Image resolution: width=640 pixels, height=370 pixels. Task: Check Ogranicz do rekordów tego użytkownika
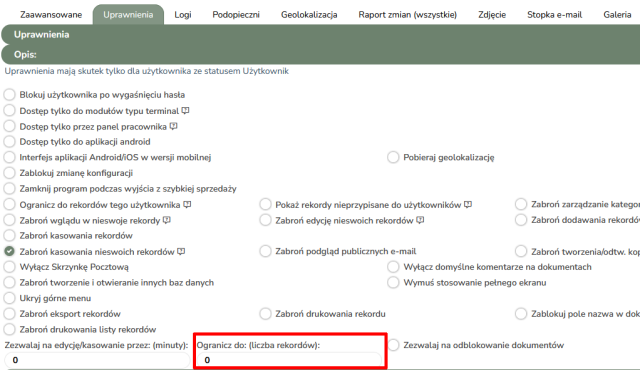pyautogui.click(x=9, y=204)
